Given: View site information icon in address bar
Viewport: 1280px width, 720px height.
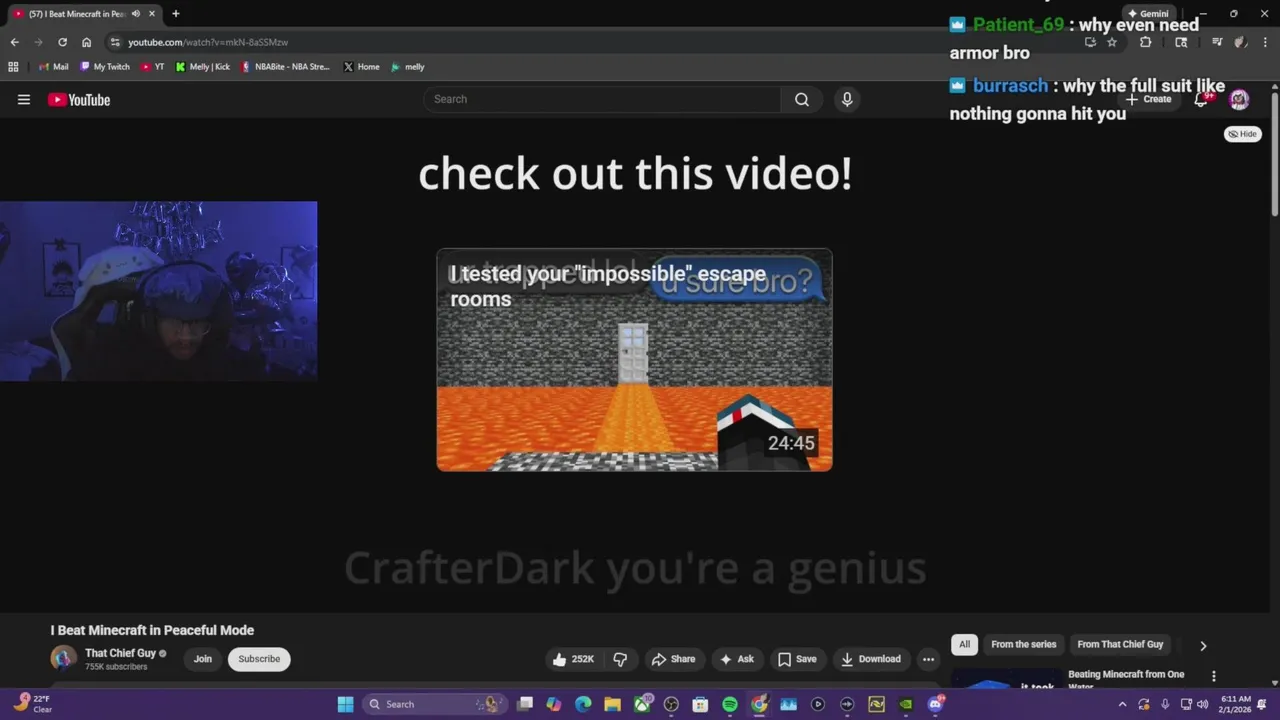Looking at the screenshot, I should 115,42.
